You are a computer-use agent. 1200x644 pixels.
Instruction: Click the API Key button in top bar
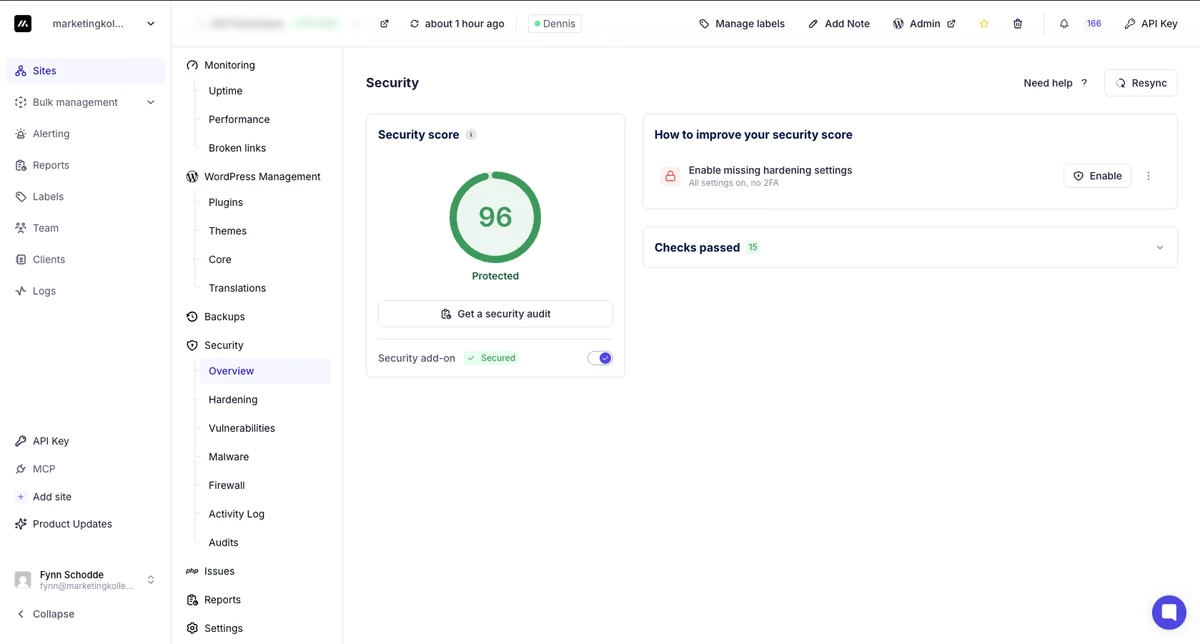pos(1151,24)
